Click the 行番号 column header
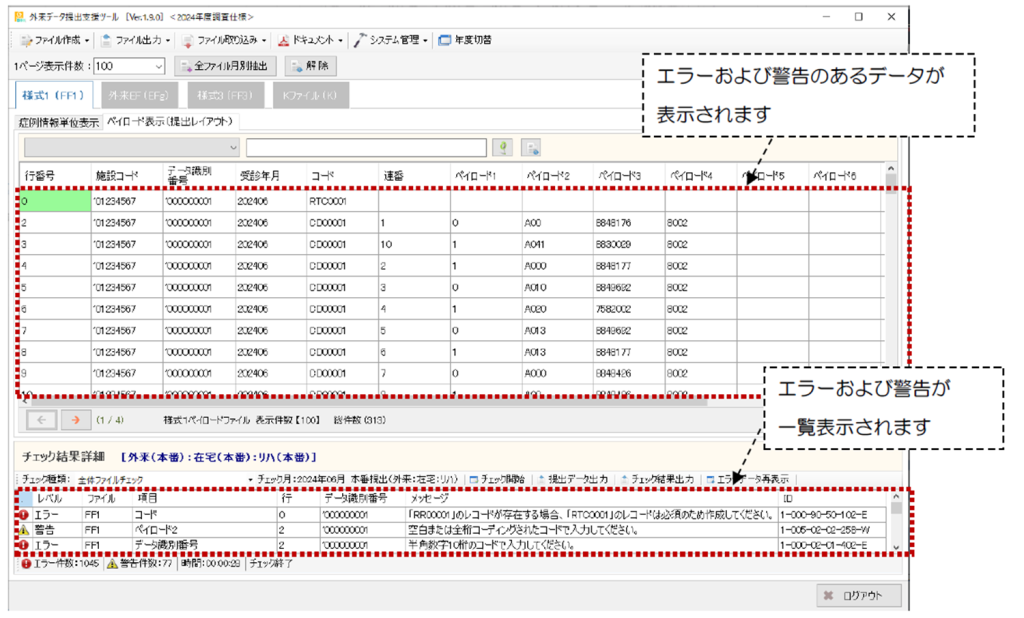 (55, 176)
